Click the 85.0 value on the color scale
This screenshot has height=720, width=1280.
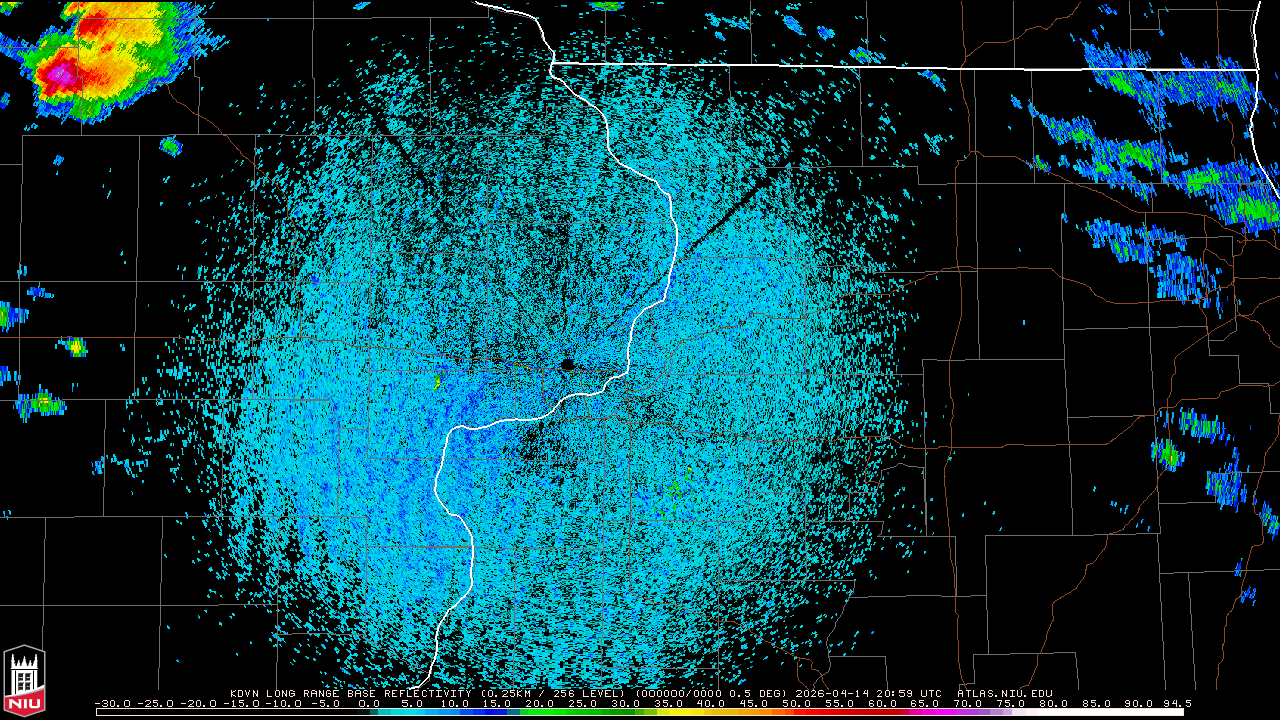1097,703
